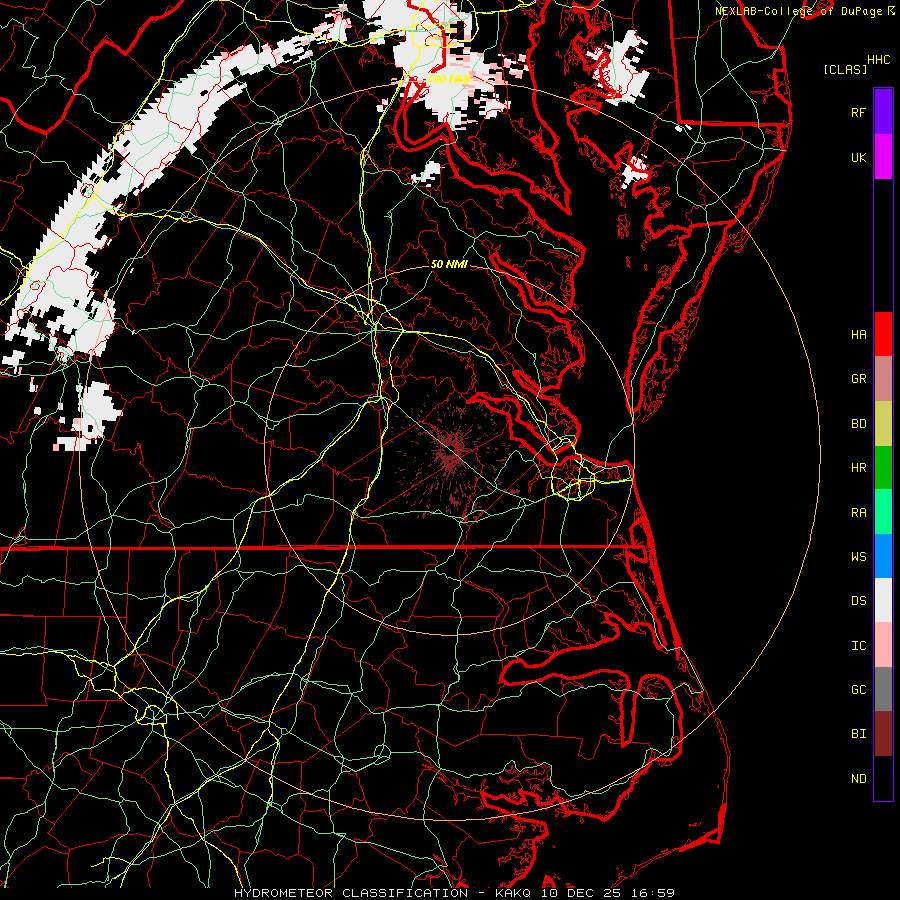Click the DS white legend swatch
The height and width of the screenshot is (900, 900).
click(883, 600)
